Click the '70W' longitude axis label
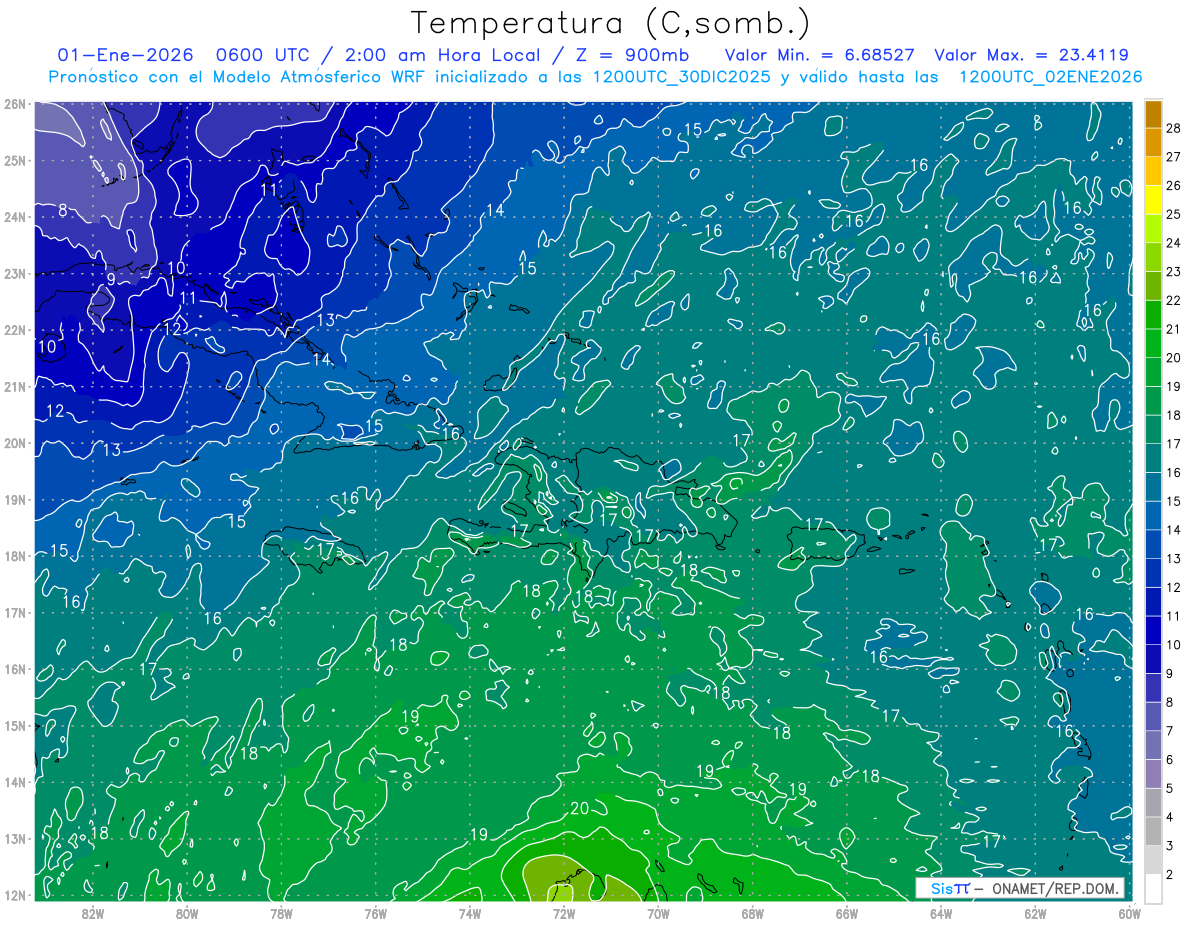This screenshot has width=1200, height=927. 658,913
